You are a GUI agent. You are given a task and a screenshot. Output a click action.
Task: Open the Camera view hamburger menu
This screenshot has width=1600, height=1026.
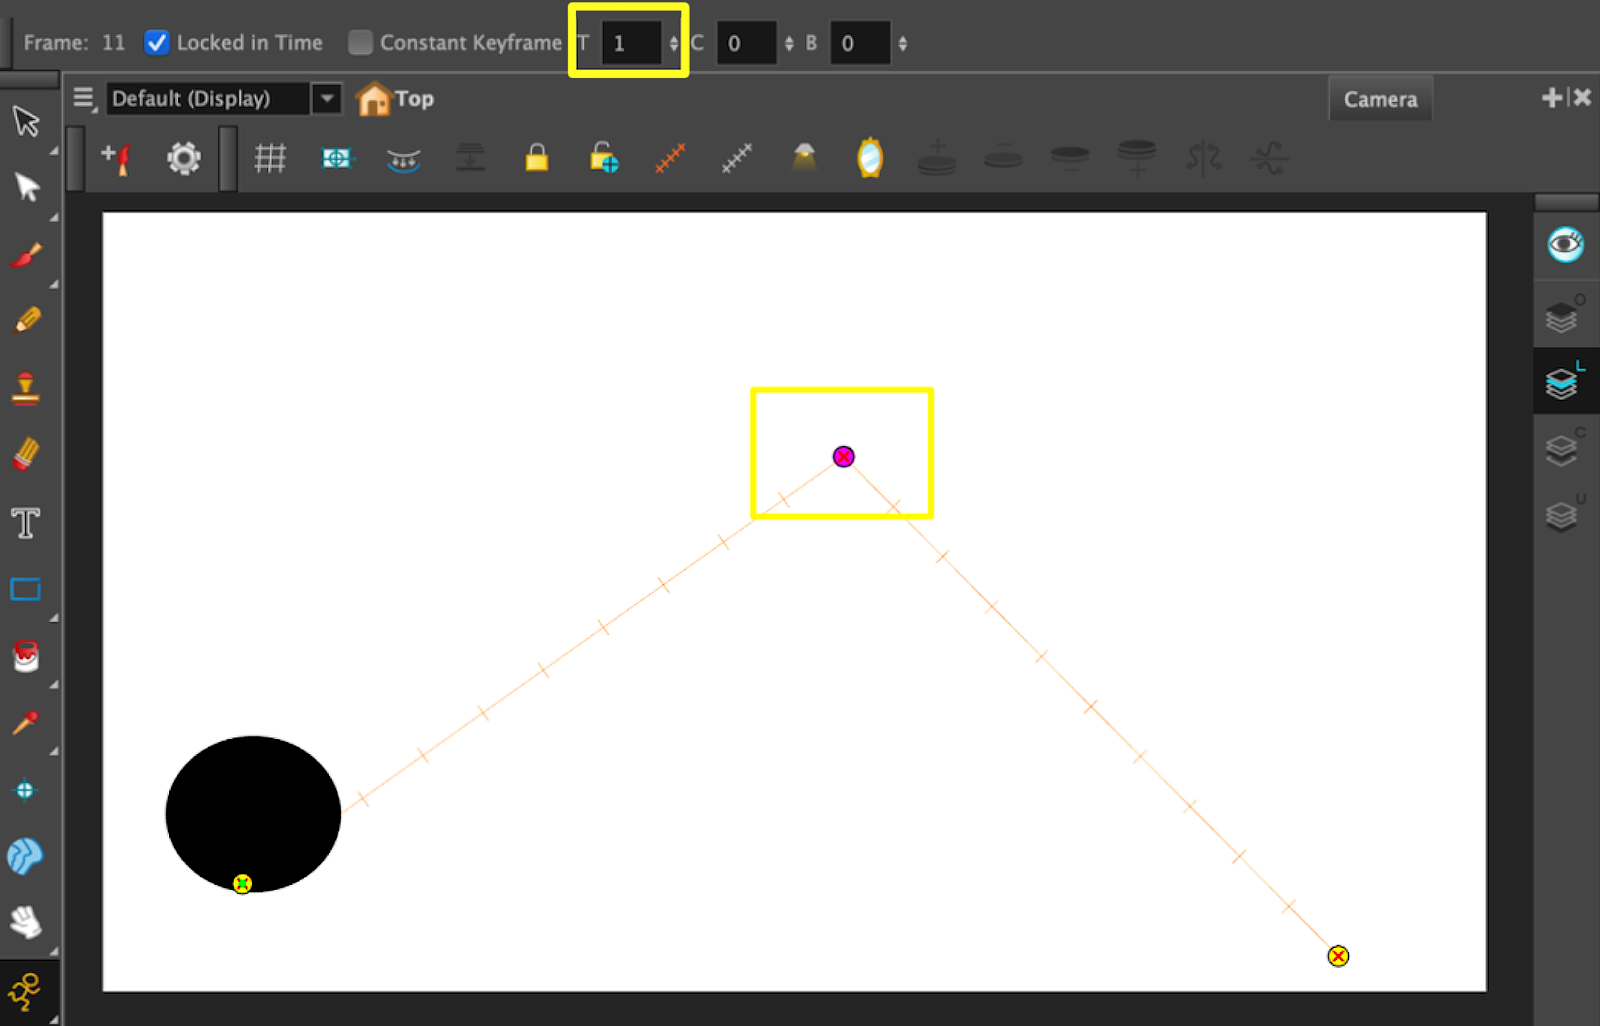pyautogui.click(x=84, y=99)
